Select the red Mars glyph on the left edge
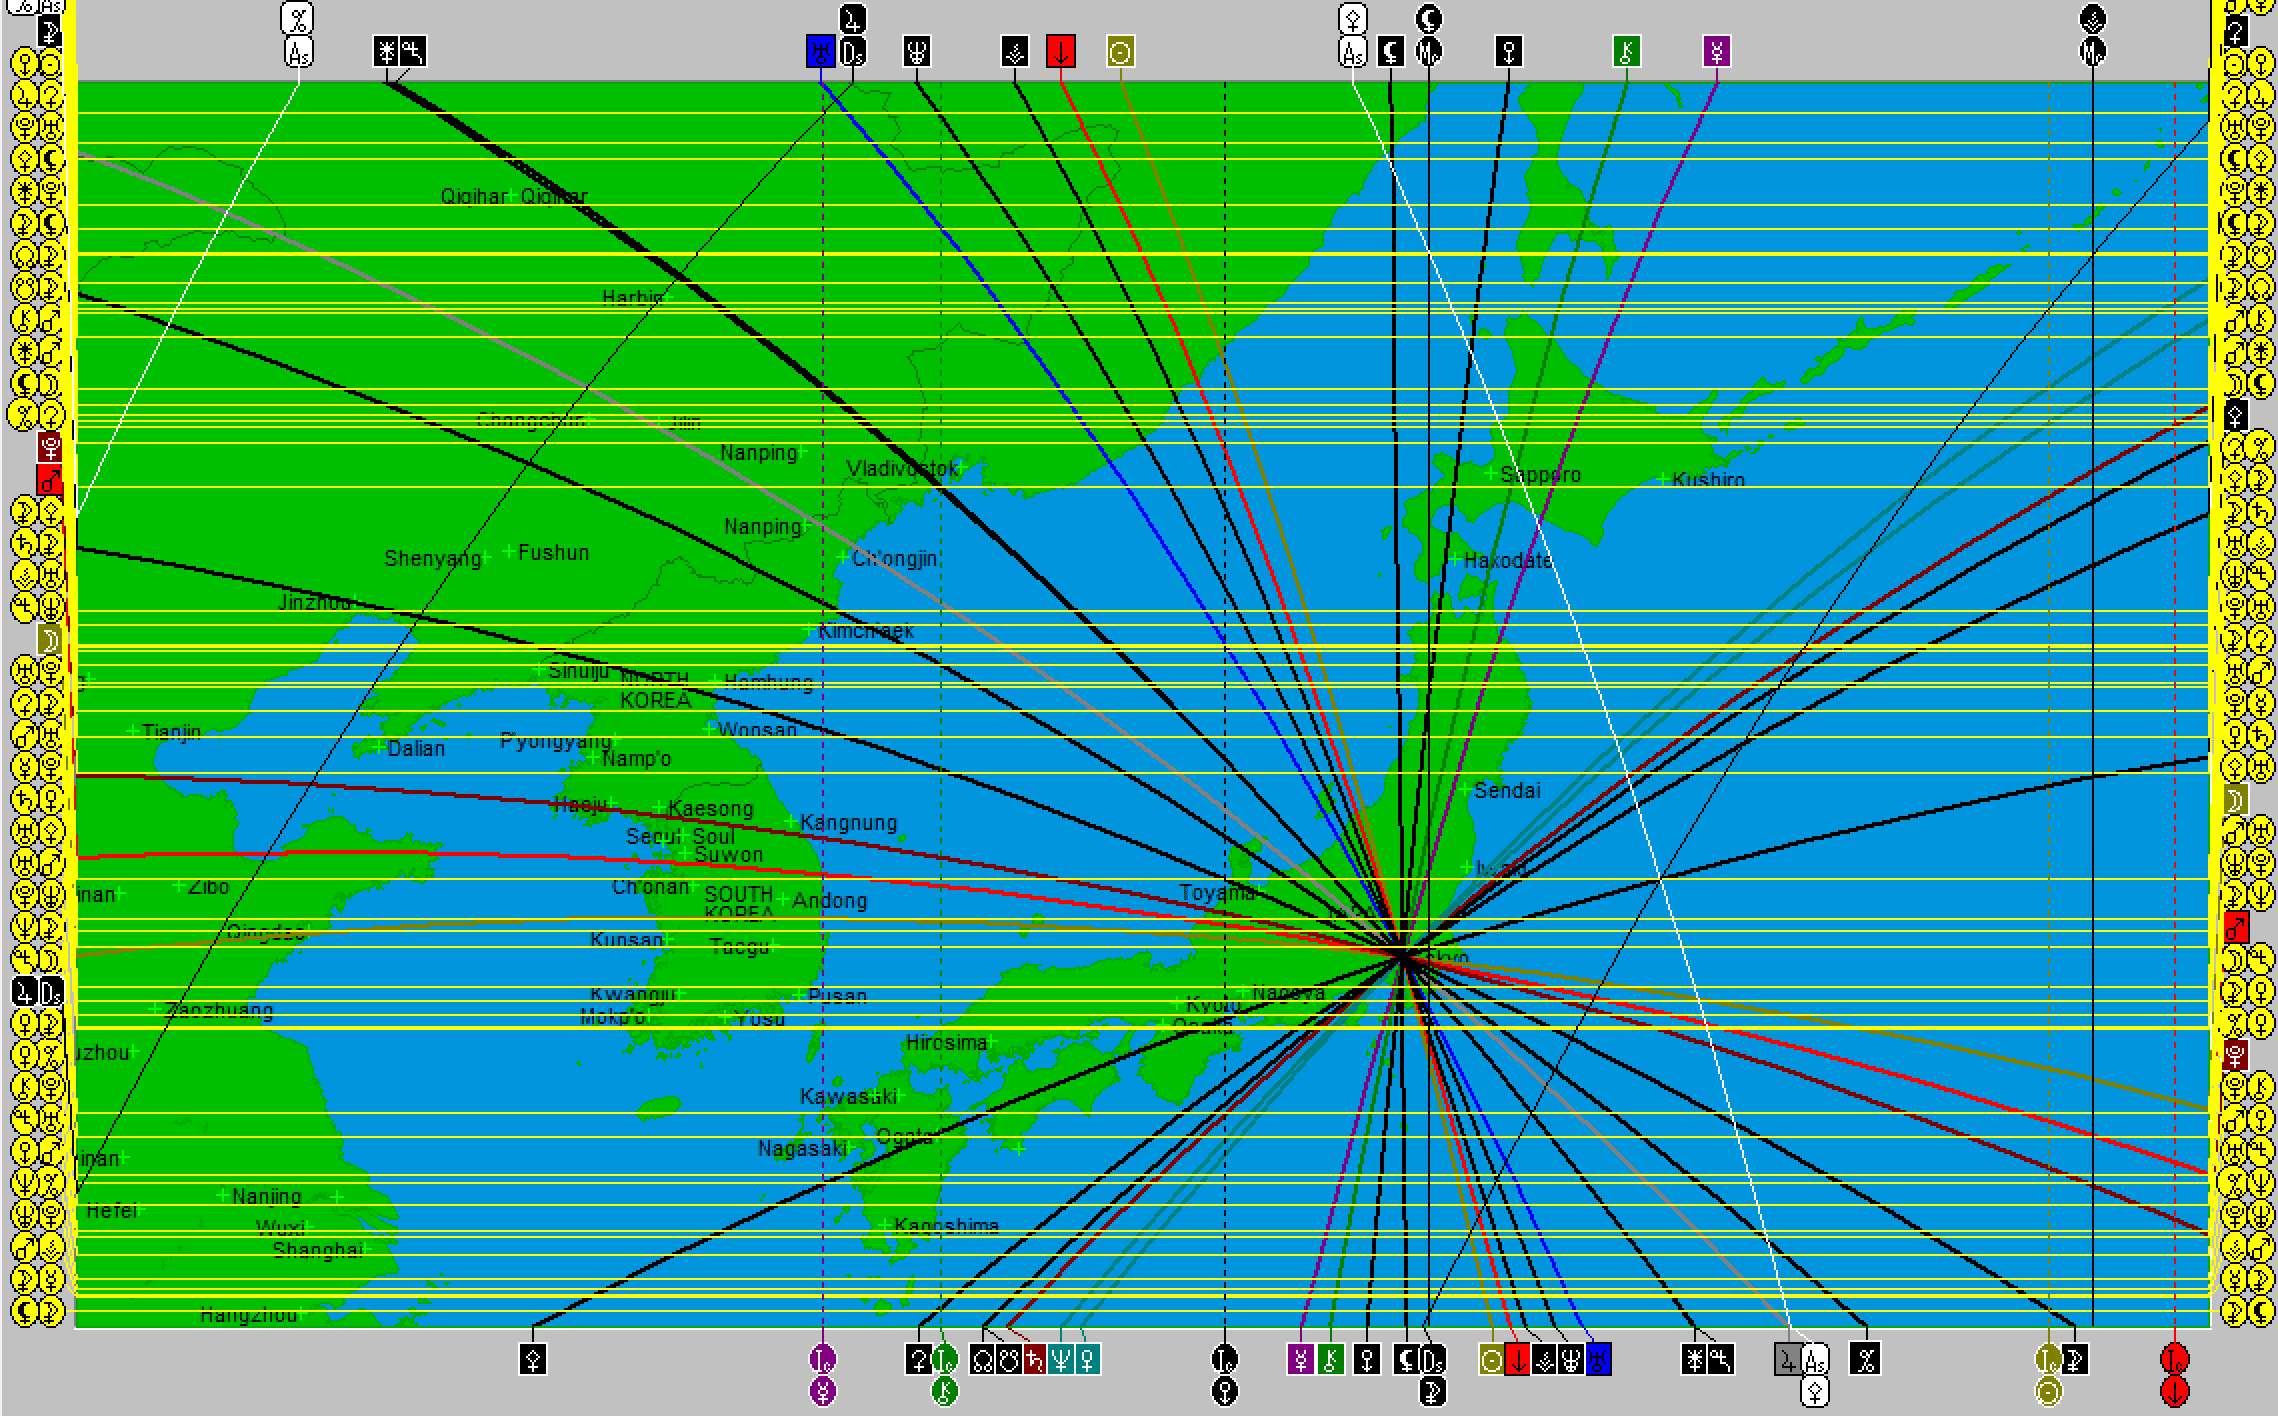 tap(49, 480)
